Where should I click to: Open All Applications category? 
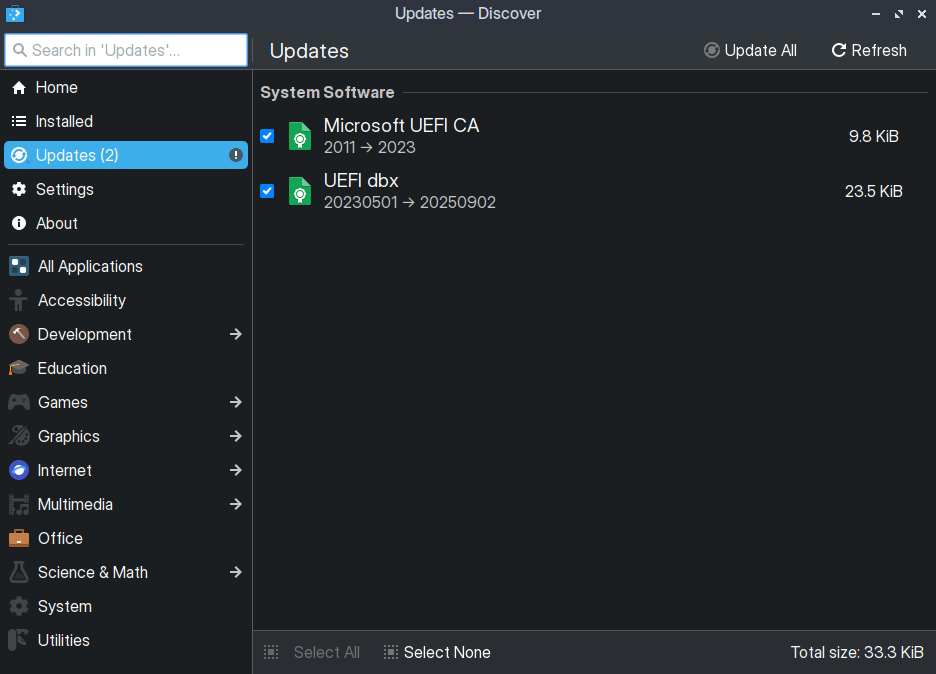90,266
